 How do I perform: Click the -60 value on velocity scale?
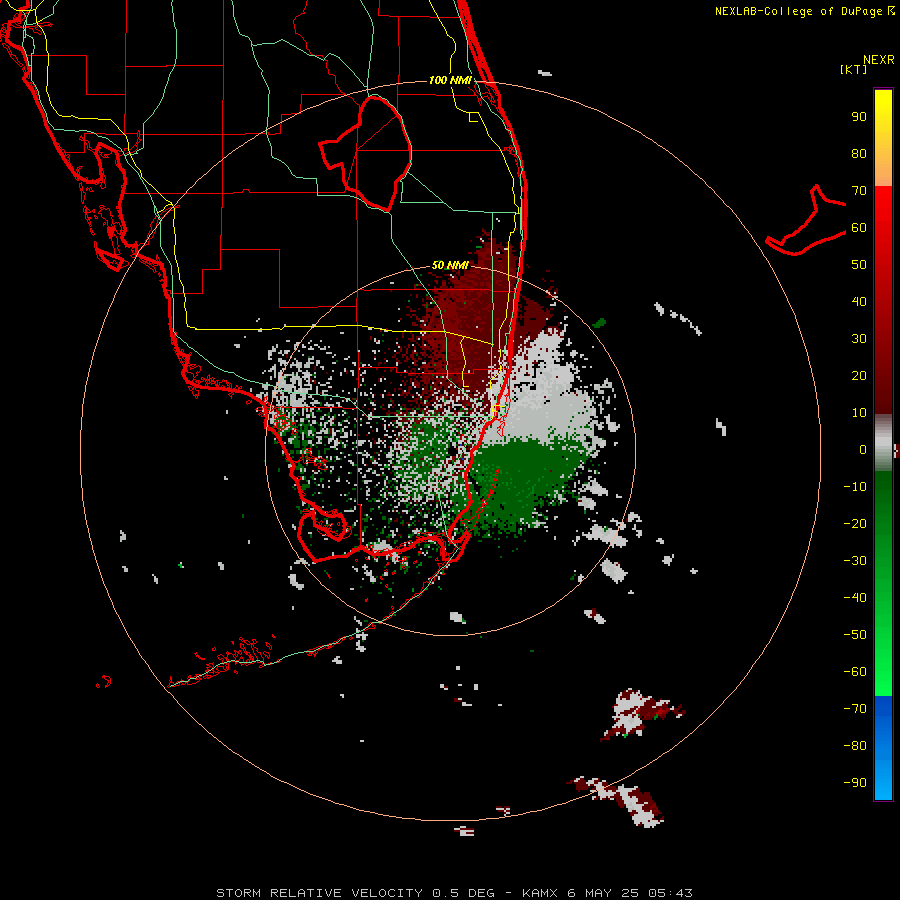855,672
